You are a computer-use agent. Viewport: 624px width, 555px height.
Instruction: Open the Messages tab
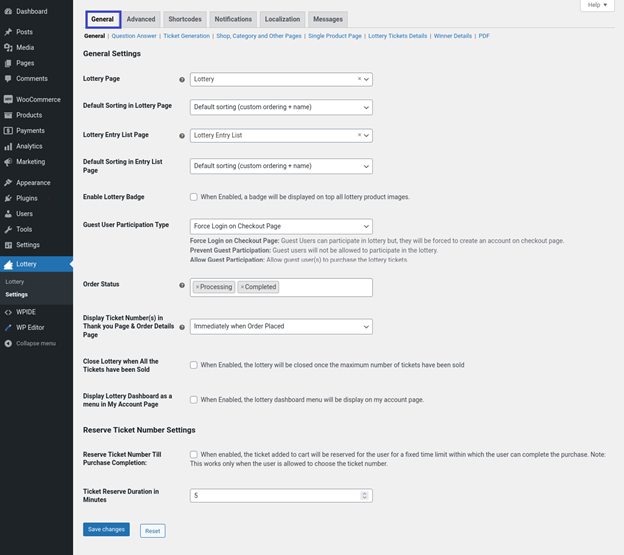(328, 19)
